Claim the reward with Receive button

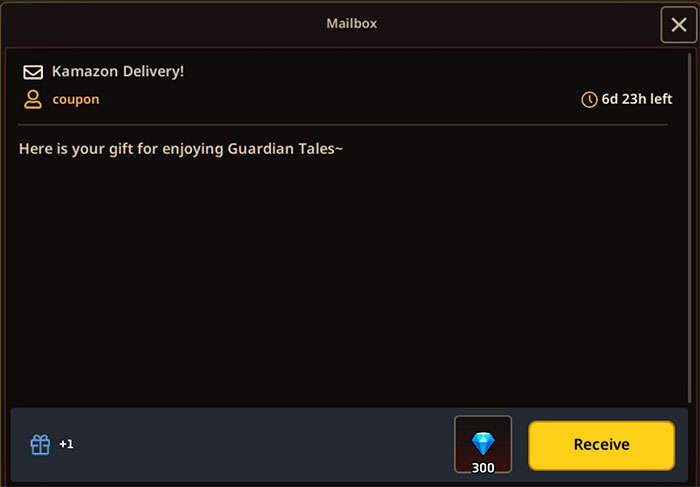point(601,445)
